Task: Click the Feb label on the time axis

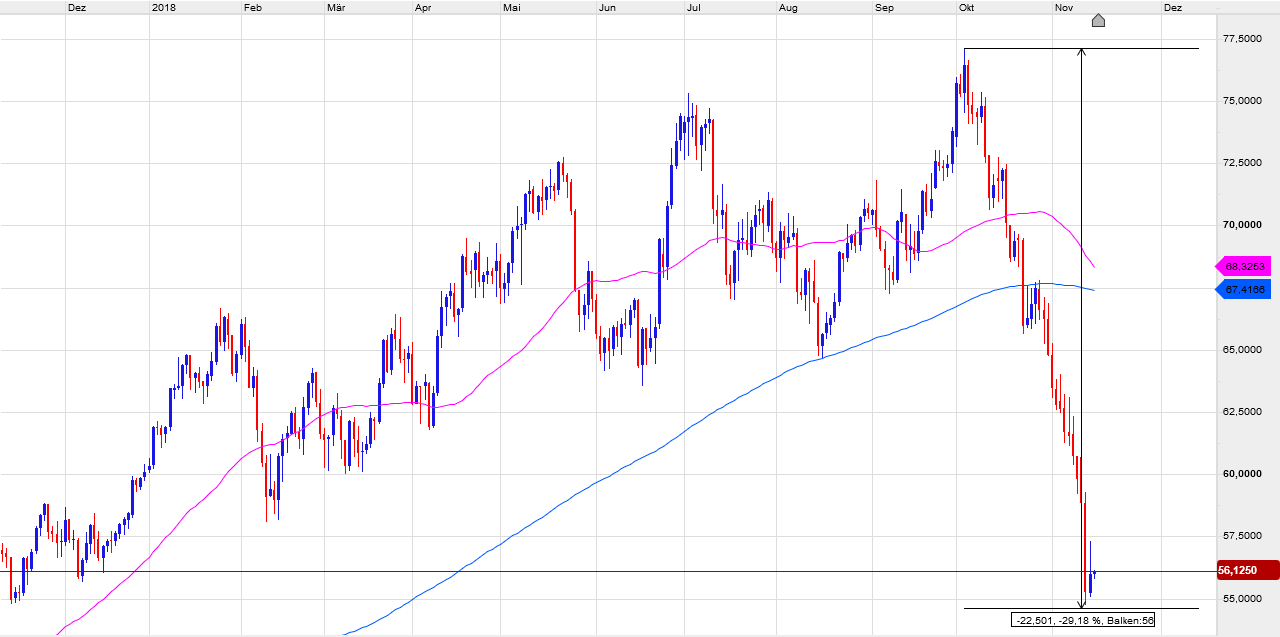Action: [x=253, y=7]
